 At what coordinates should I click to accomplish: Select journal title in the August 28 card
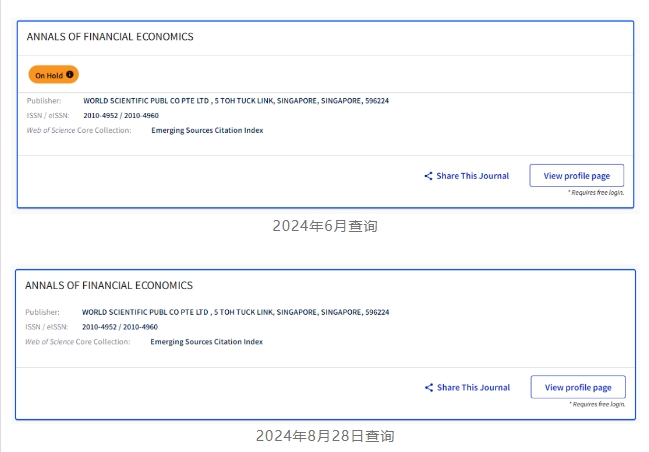[109, 285]
